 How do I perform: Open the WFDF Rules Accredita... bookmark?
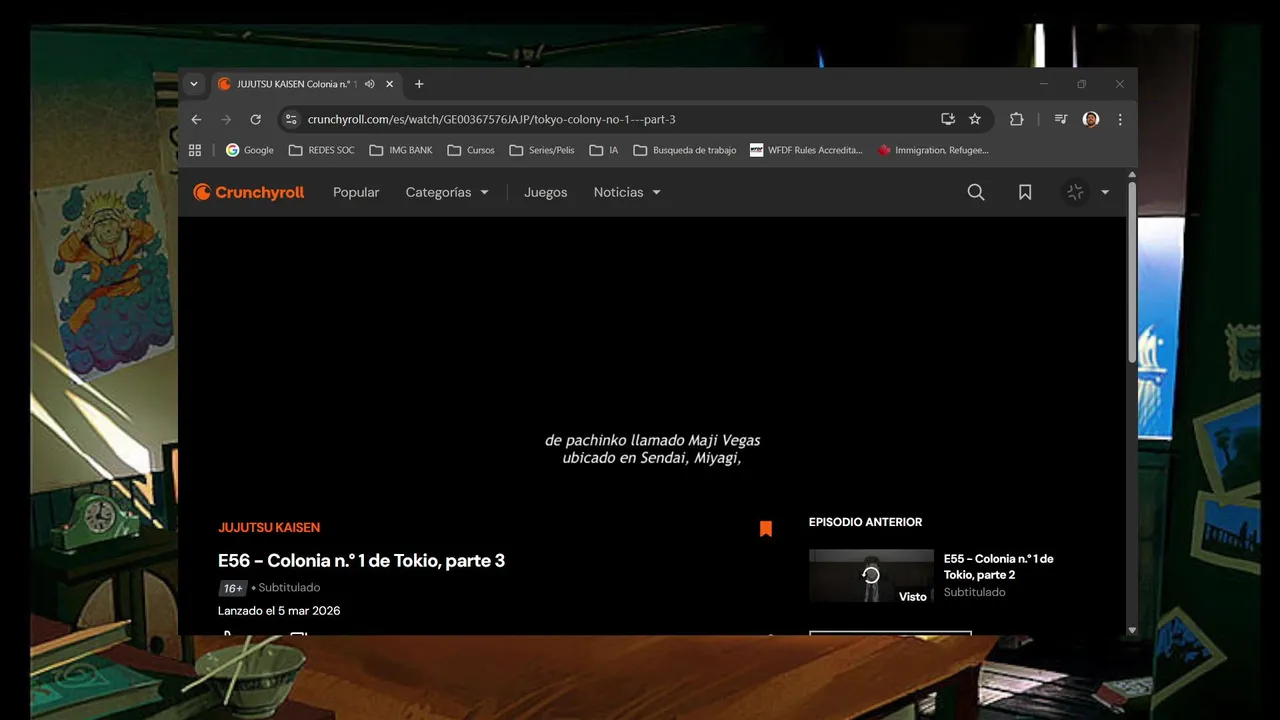(806, 150)
